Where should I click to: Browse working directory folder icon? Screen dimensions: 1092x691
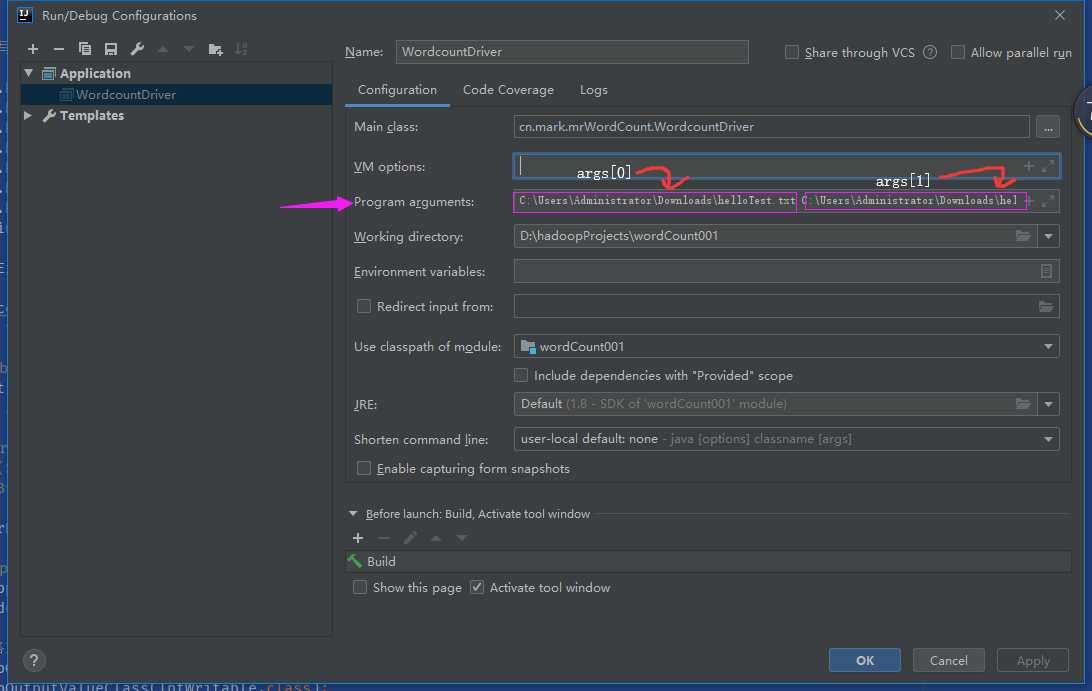point(1022,236)
